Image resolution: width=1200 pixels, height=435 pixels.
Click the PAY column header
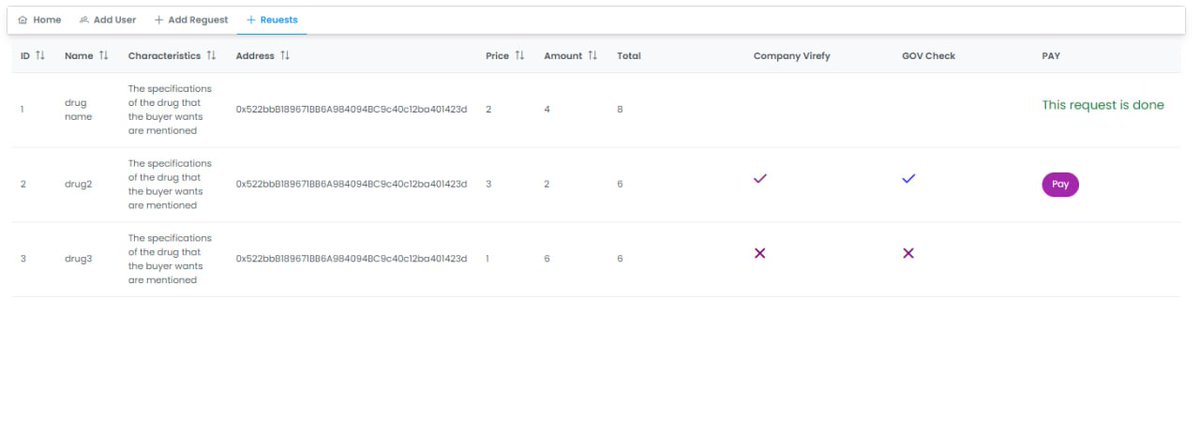coord(1051,56)
